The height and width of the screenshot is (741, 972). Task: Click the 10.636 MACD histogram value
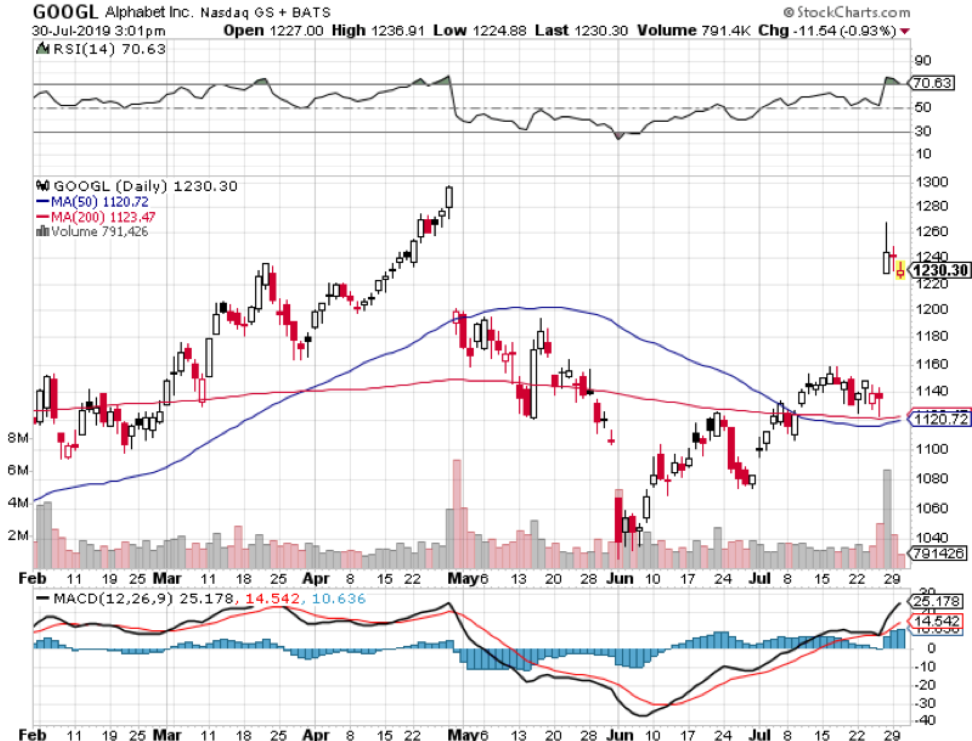338,599
